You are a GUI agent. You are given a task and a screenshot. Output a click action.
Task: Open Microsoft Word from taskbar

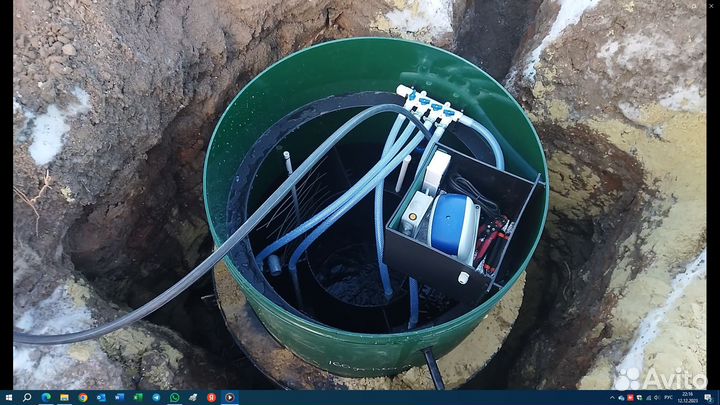coord(119,397)
